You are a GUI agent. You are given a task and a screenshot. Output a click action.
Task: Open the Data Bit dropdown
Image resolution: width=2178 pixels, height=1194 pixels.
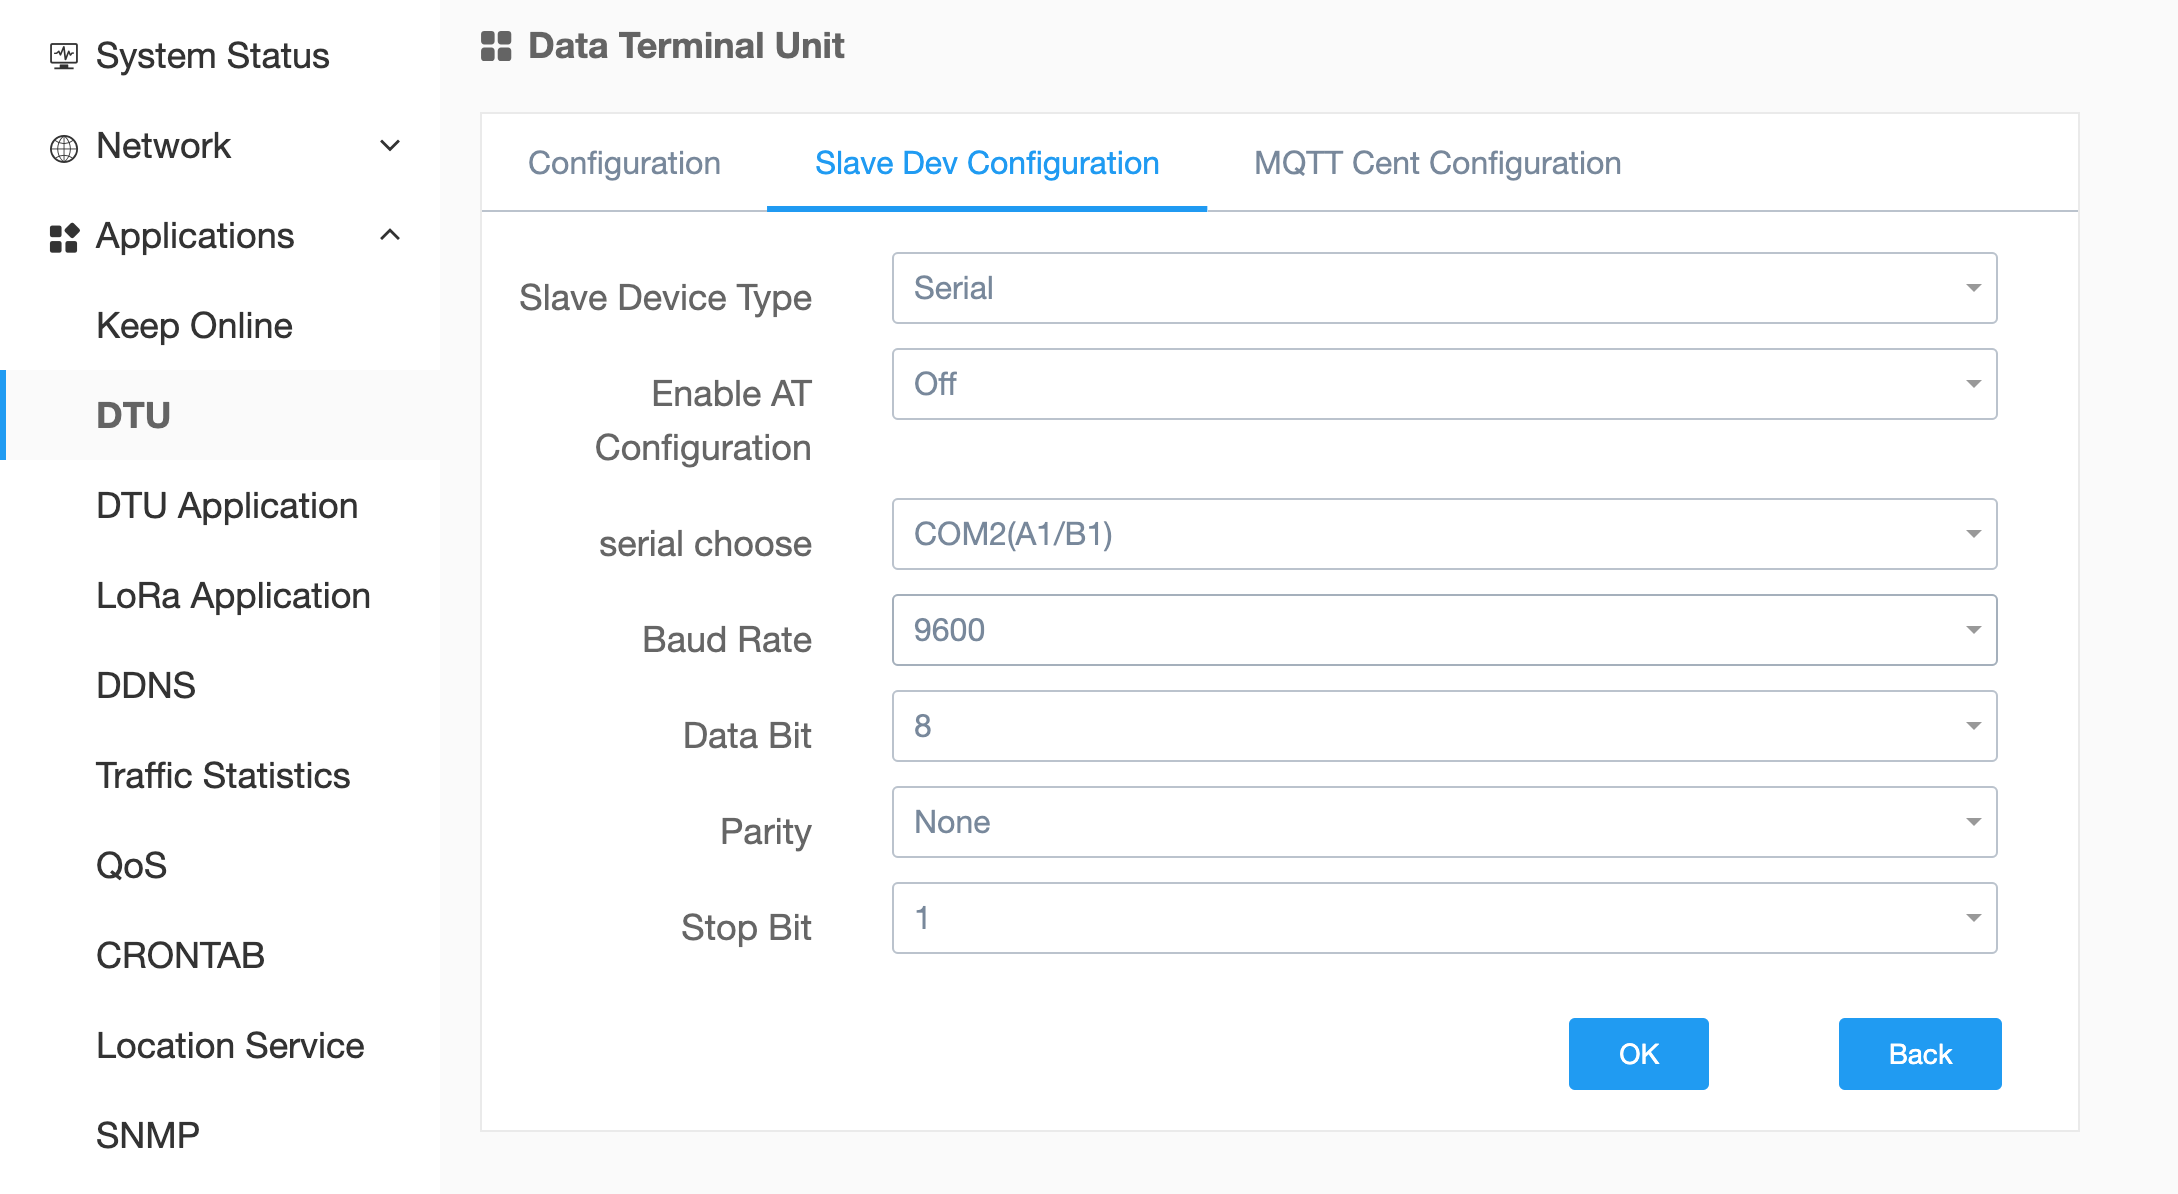1444,726
